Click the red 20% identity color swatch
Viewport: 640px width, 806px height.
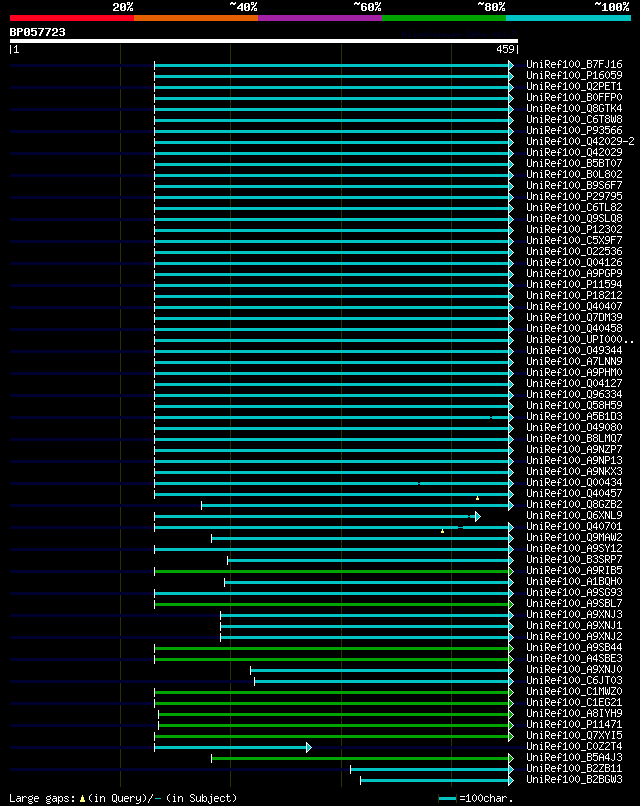pos(71,18)
